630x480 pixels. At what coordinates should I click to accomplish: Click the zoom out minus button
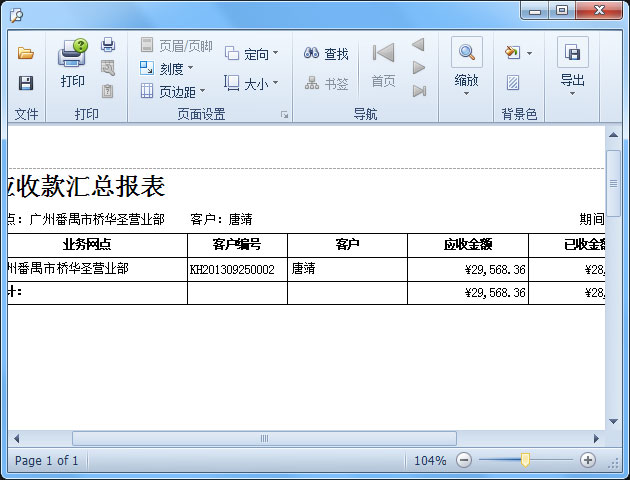click(x=464, y=460)
